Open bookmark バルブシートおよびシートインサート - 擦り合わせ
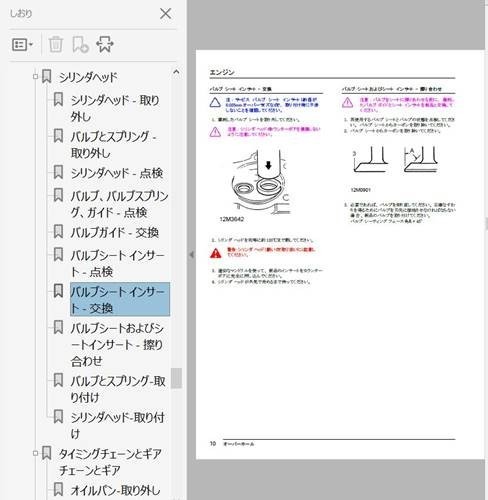 click(x=117, y=344)
